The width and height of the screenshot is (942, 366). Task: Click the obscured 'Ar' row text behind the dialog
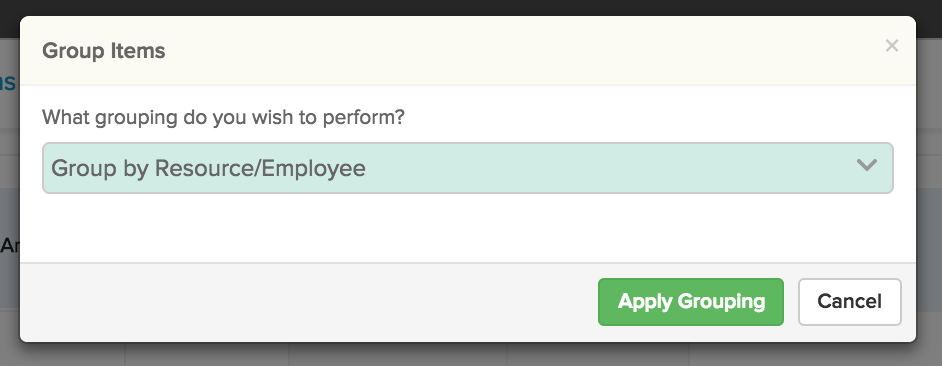point(10,245)
